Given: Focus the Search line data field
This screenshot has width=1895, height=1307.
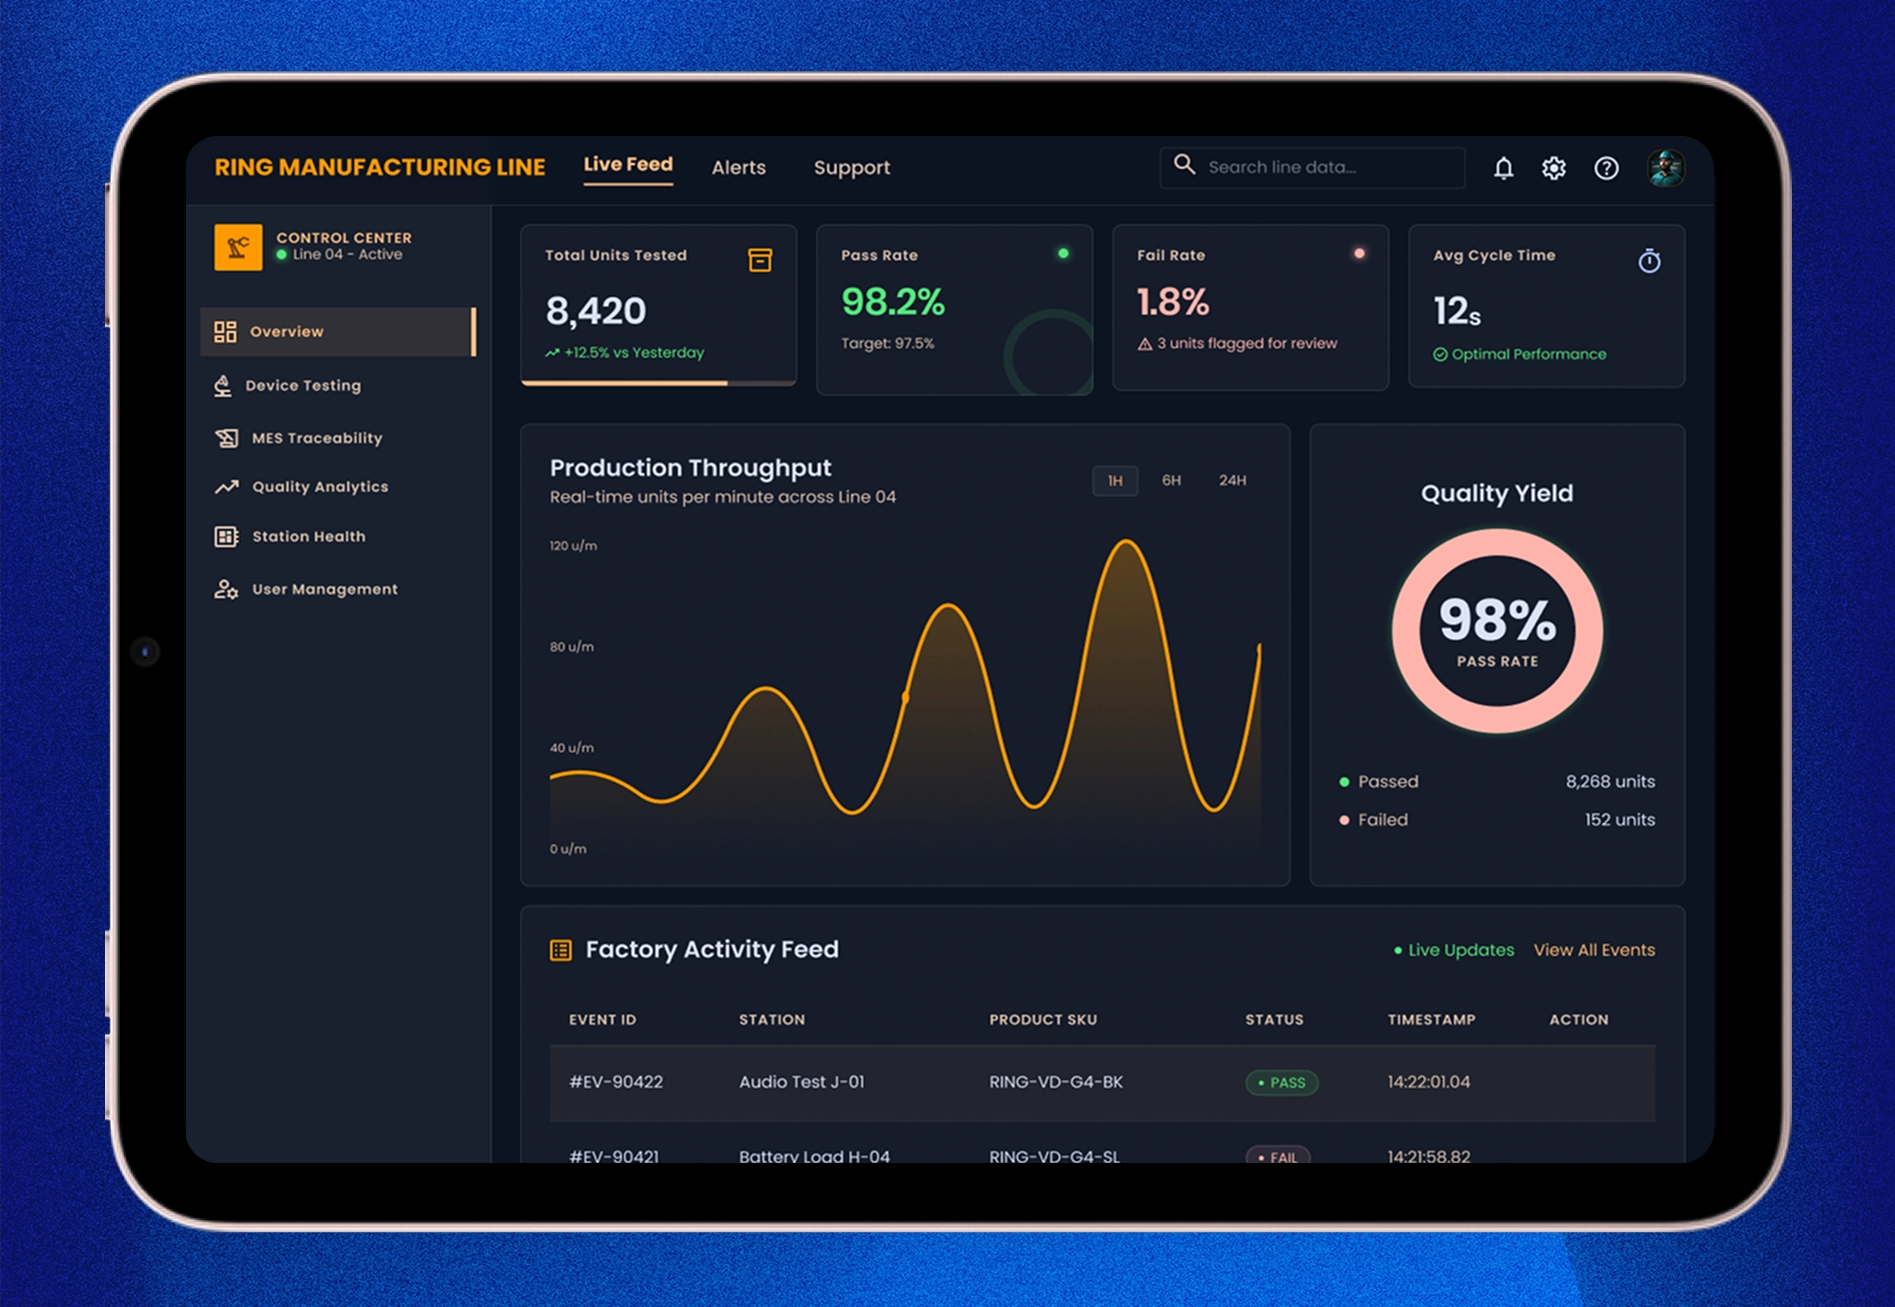Looking at the screenshot, I should (x=1312, y=168).
